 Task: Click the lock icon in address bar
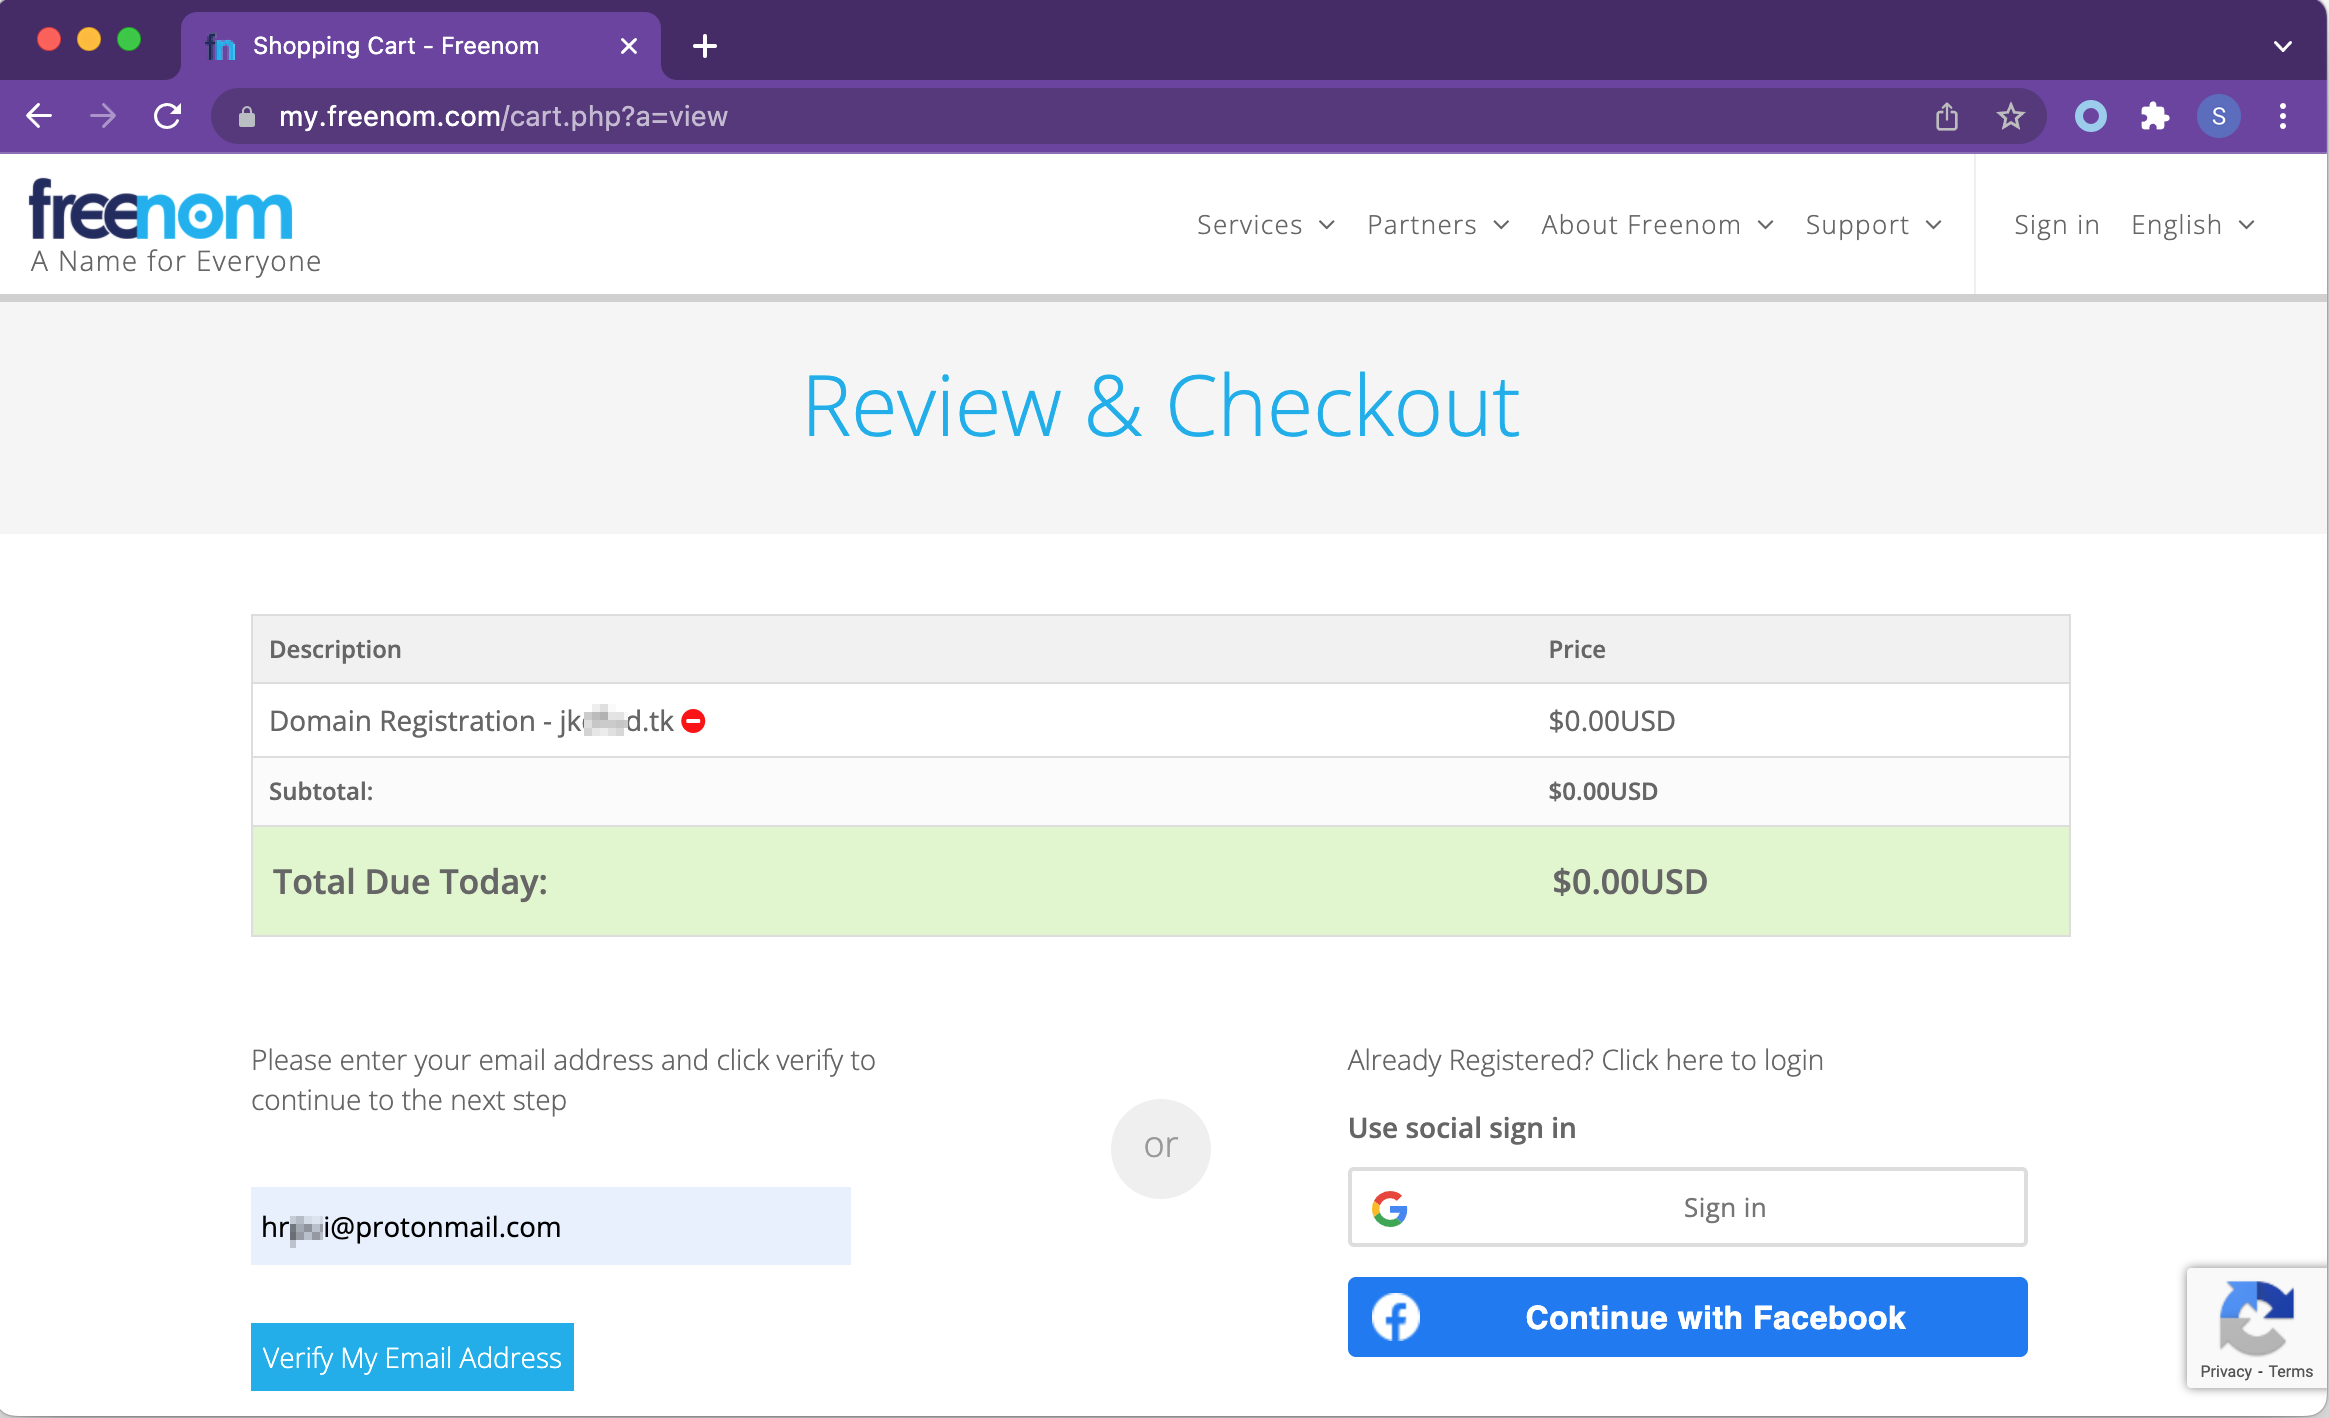(247, 117)
